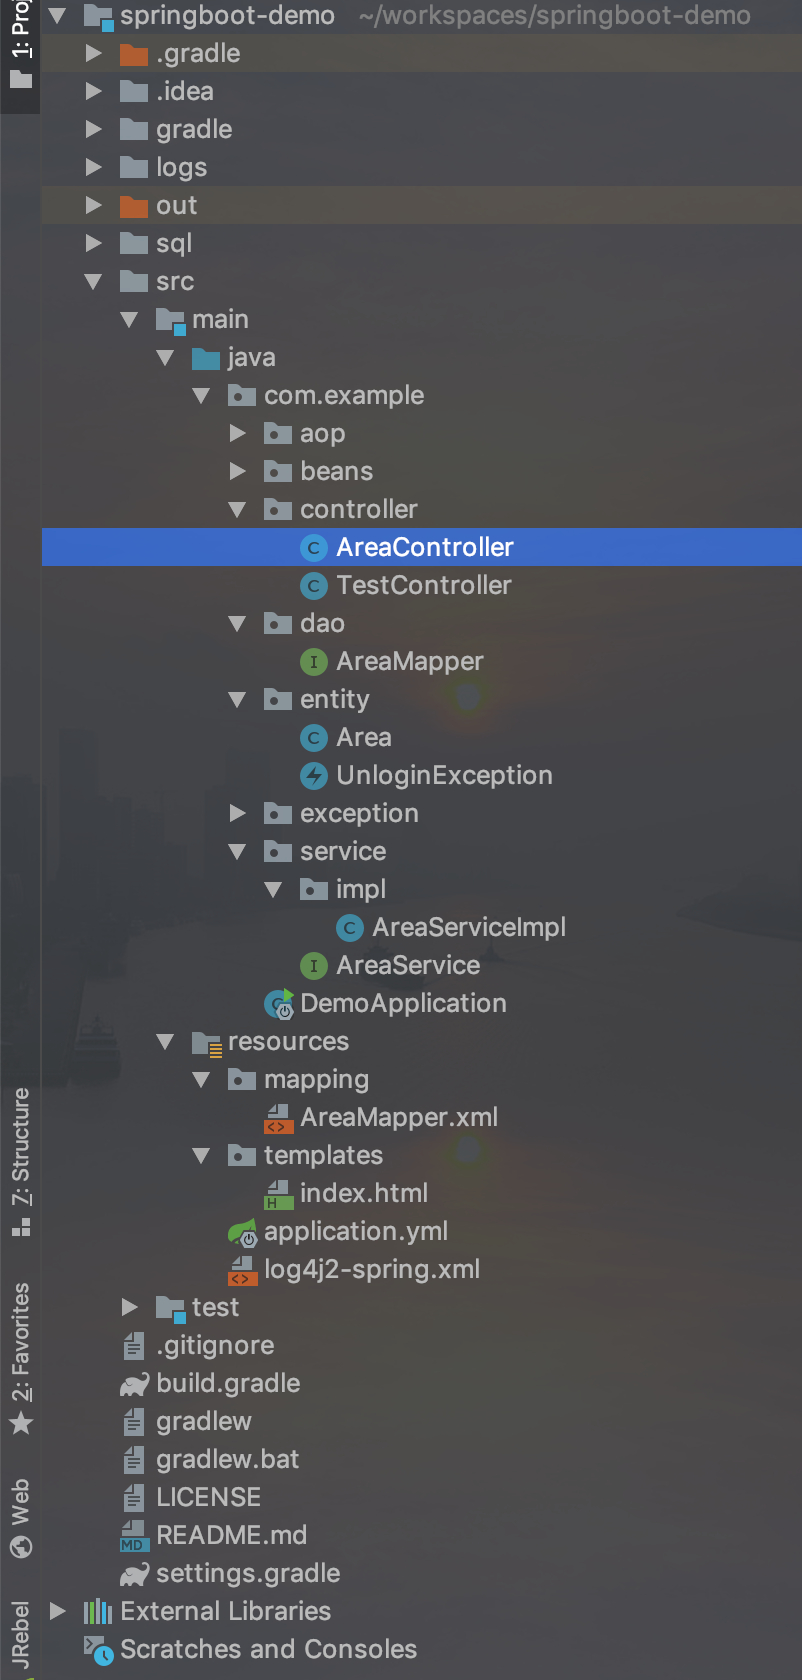The height and width of the screenshot is (1680, 802).
Task: Click the External Libraries bar-chart icon
Action: pos(98,1612)
